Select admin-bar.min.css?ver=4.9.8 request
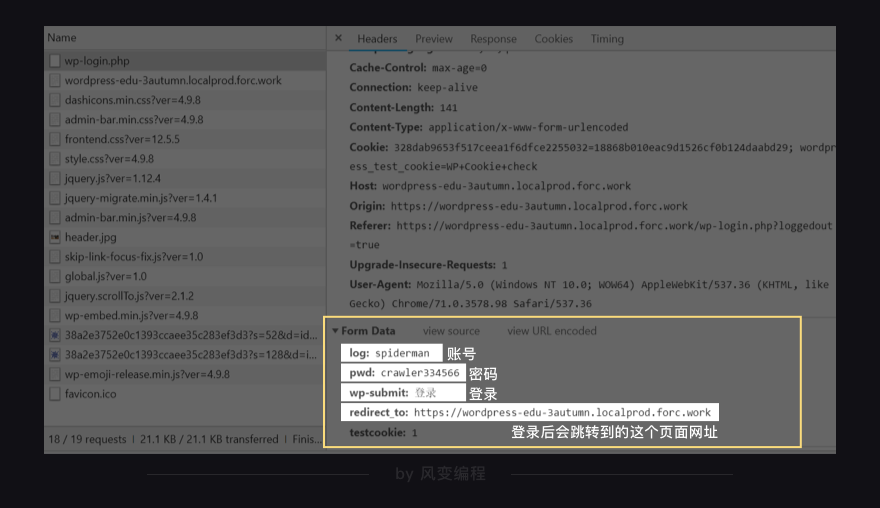Screen dimensions: 880x508 [x=185, y=120]
